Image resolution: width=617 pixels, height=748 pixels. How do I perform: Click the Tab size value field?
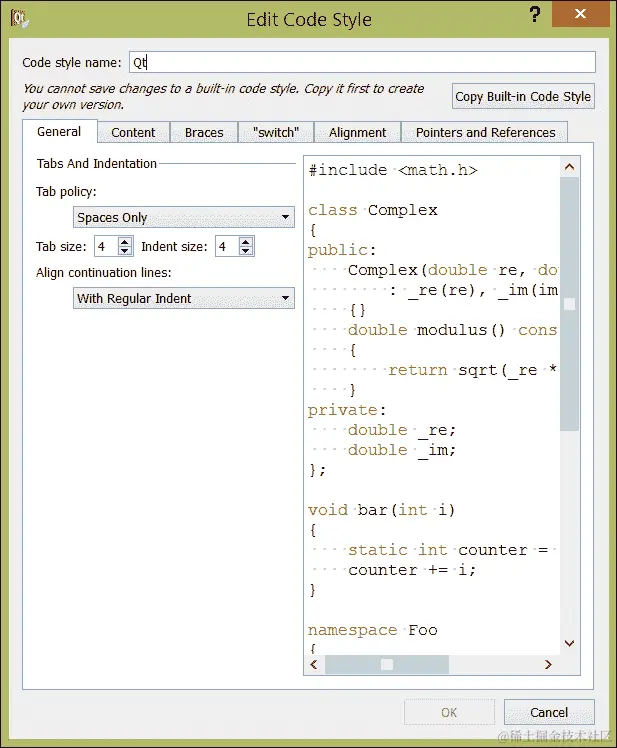click(106, 246)
